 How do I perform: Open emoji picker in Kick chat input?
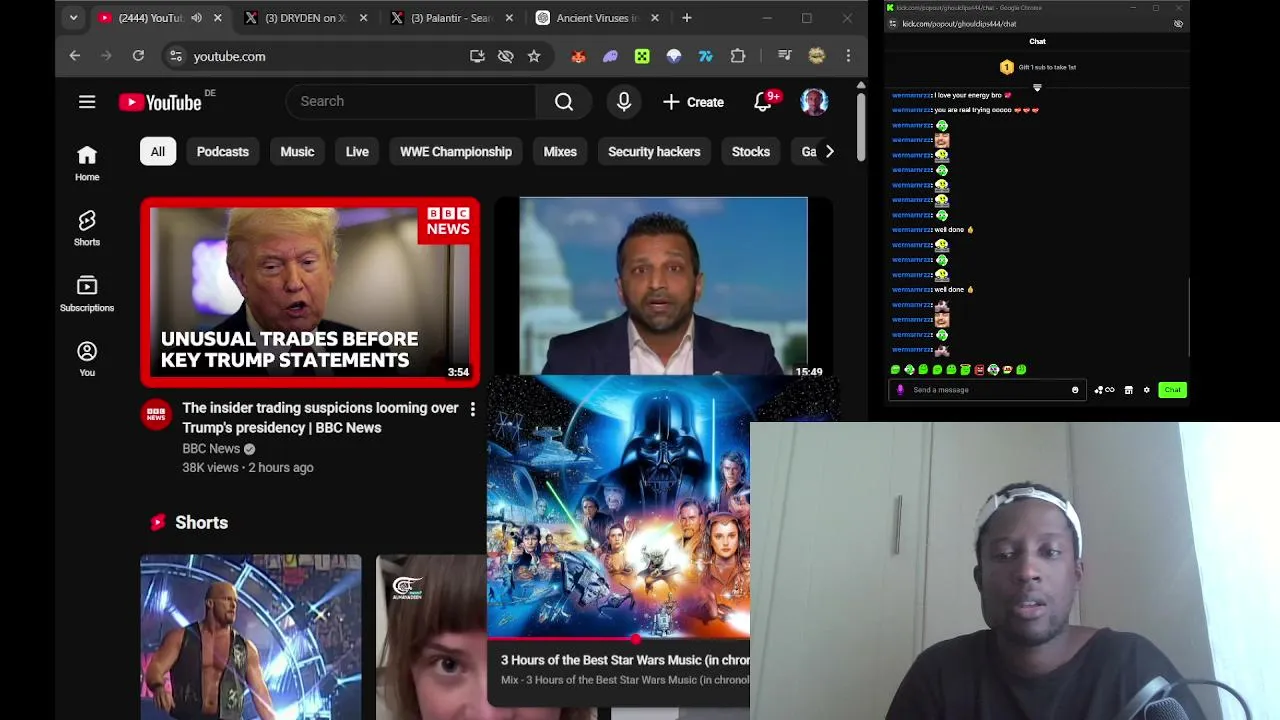click(x=1075, y=390)
